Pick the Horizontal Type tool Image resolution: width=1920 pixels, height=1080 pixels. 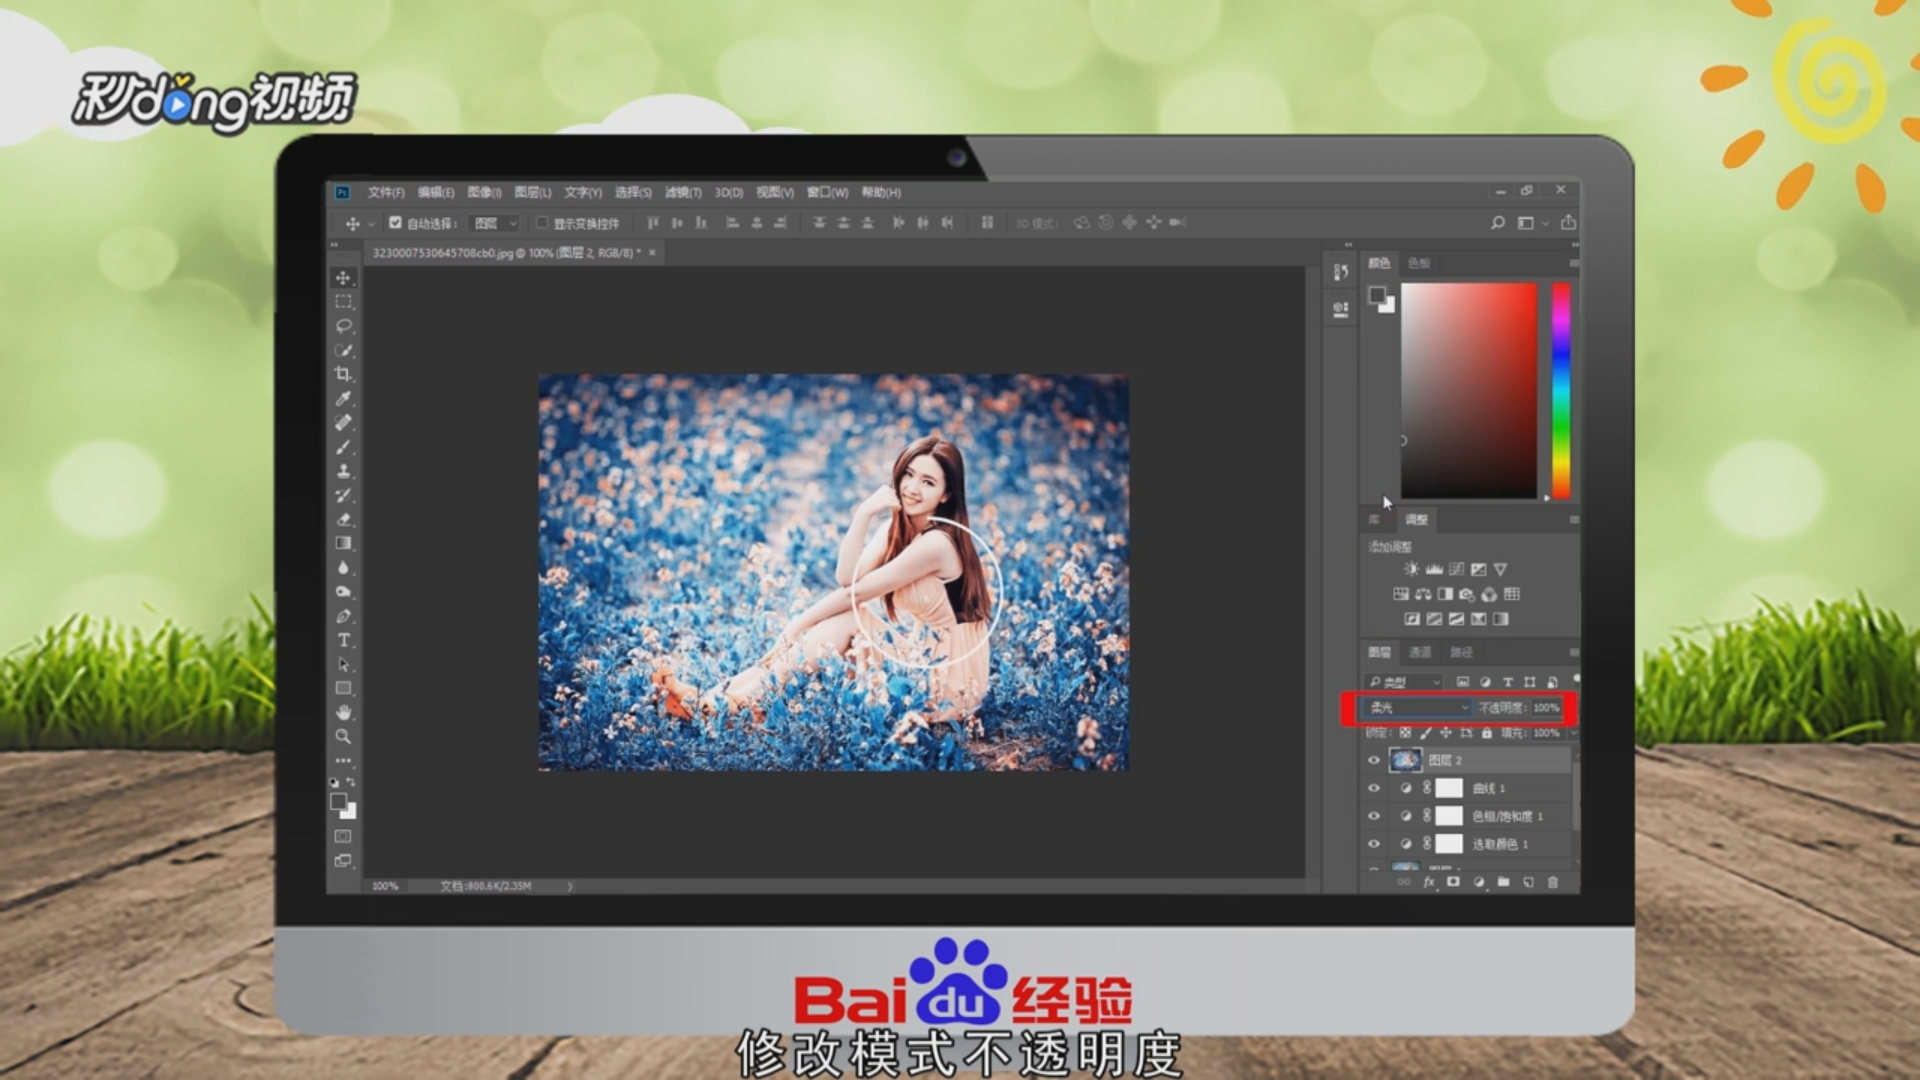pyautogui.click(x=343, y=640)
